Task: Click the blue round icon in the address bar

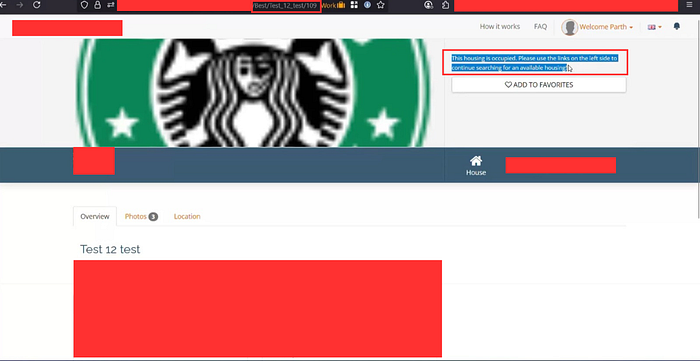Action: pos(367,5)
